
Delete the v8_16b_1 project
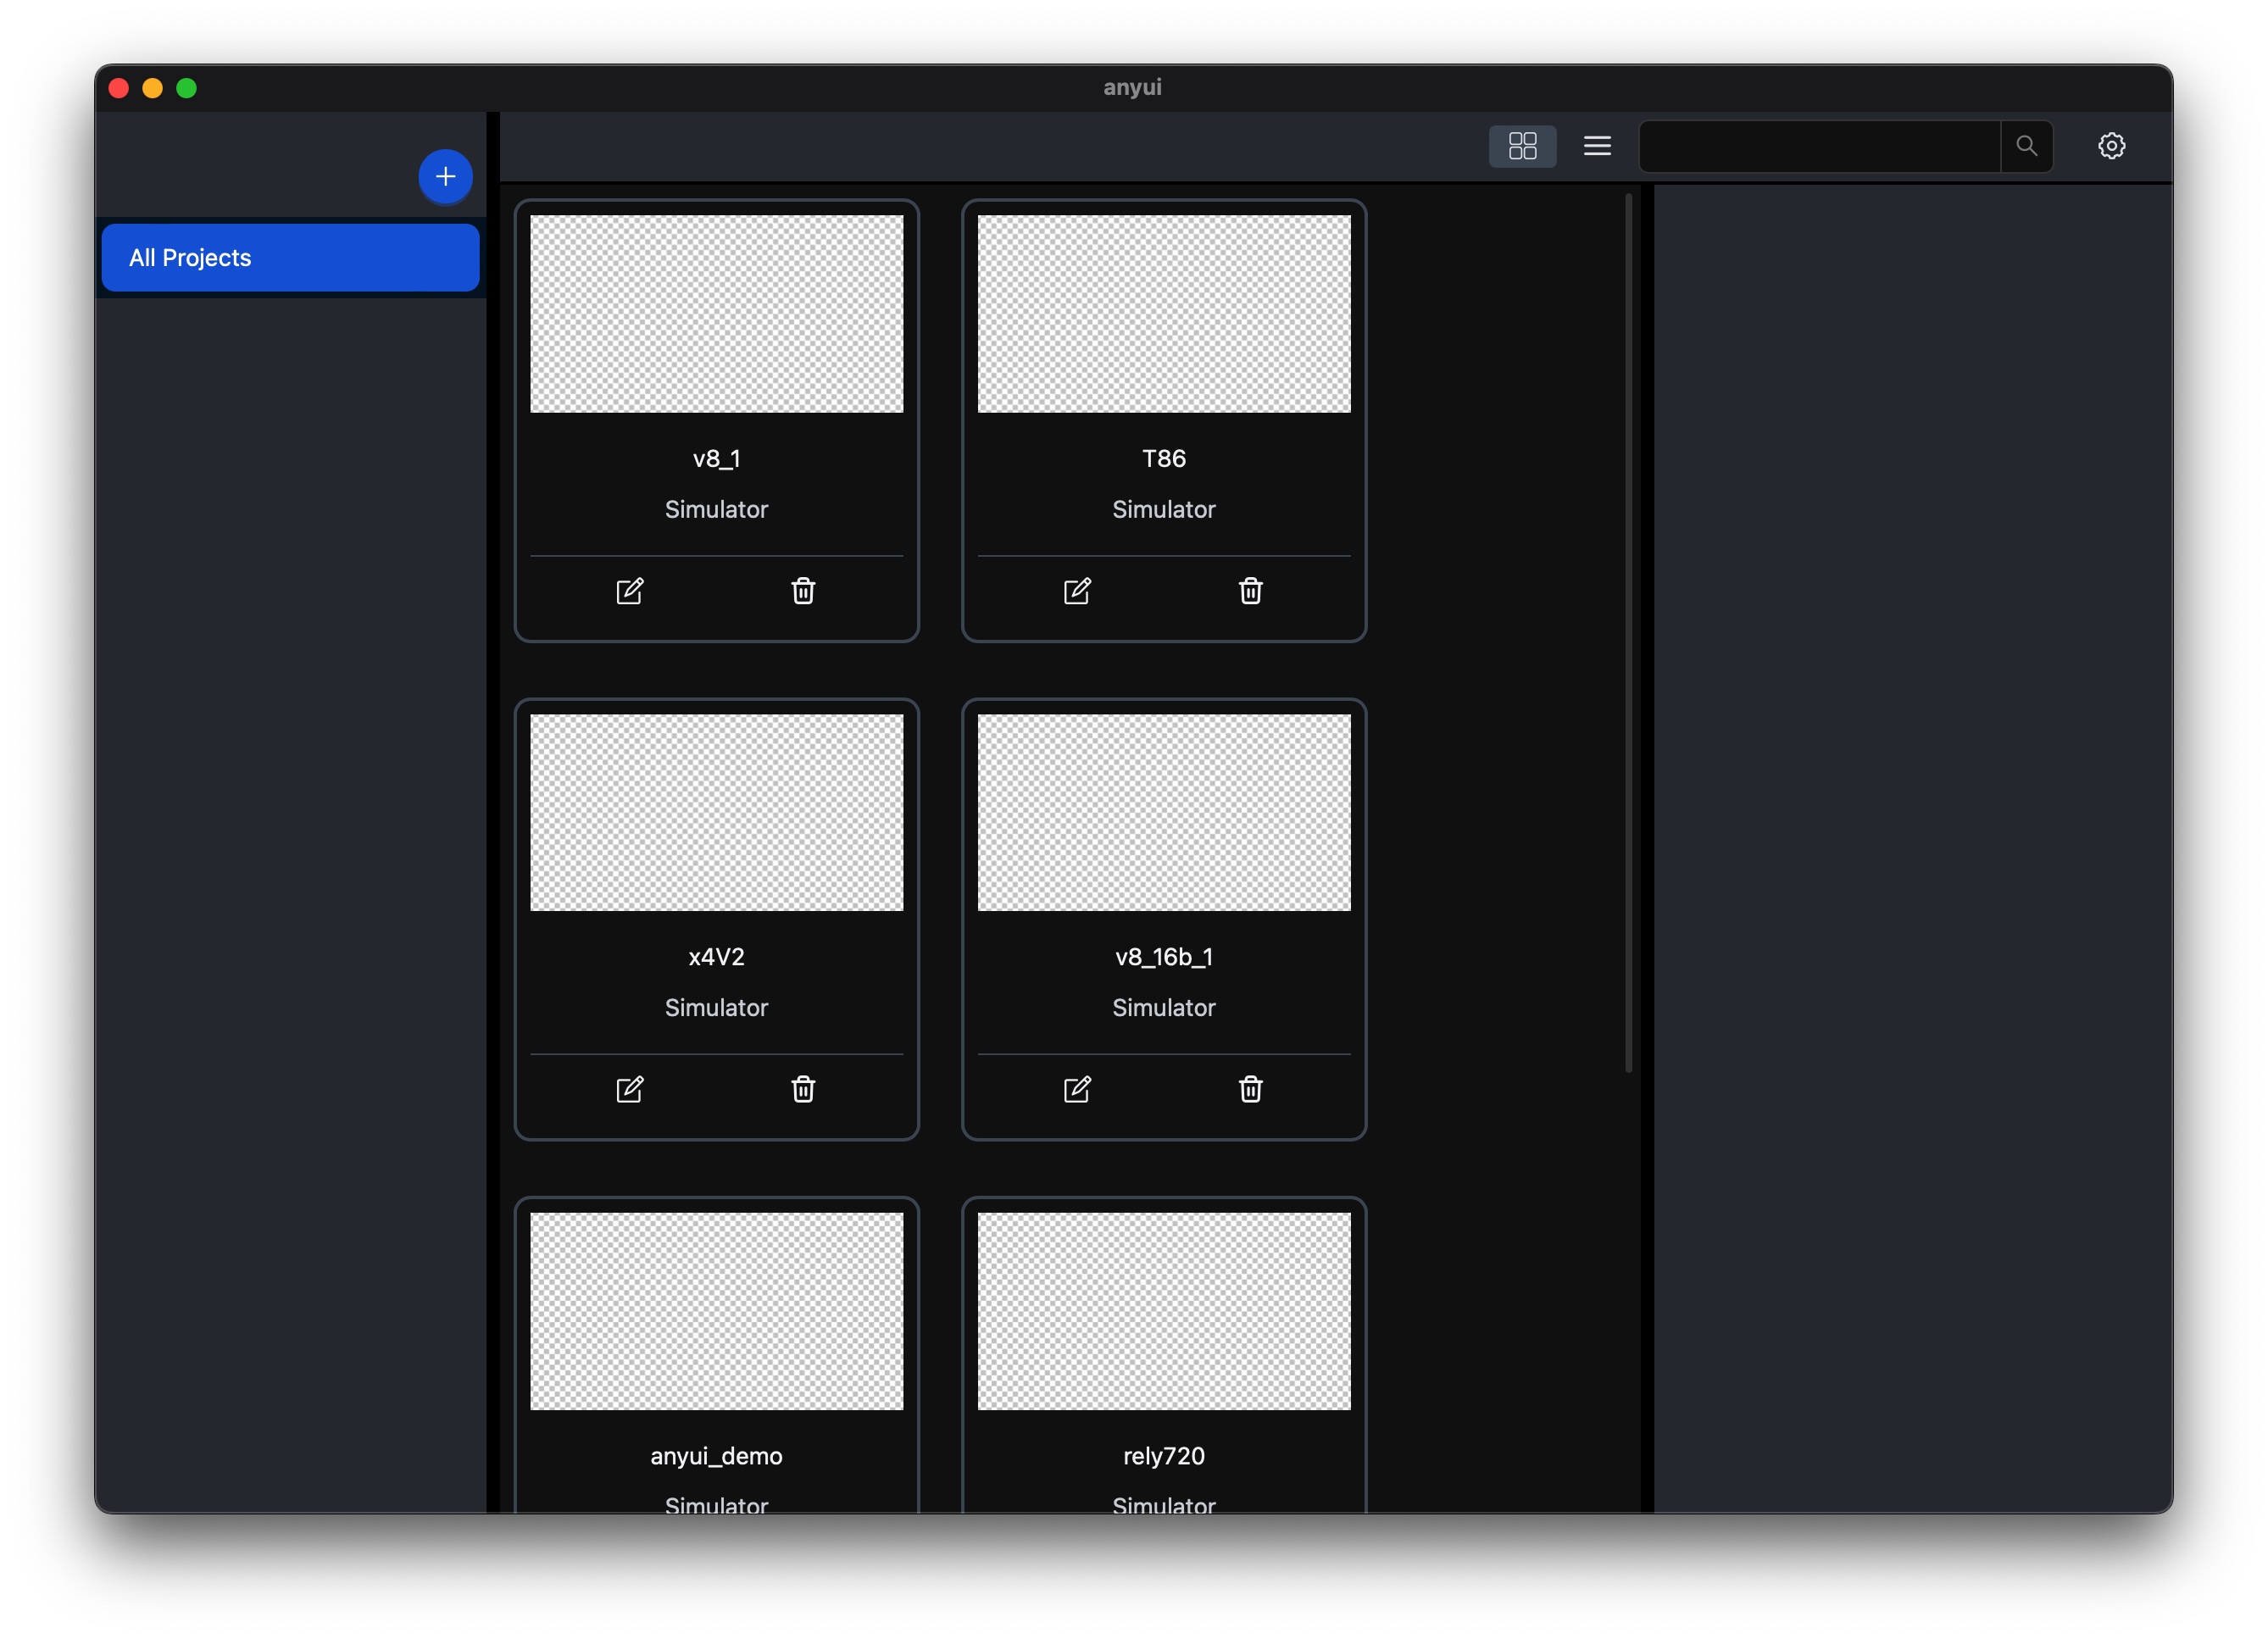coord(1250,1089)
